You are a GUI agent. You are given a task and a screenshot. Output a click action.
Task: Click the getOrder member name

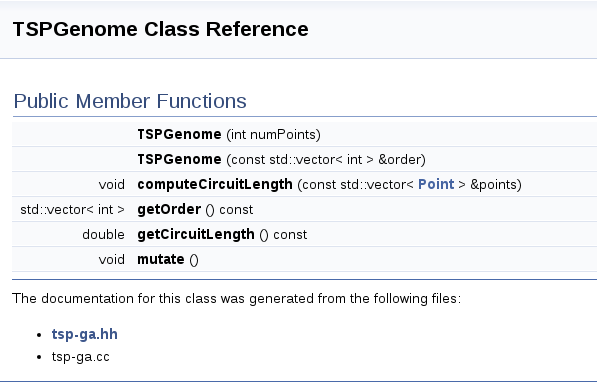[x=169, y=209]
